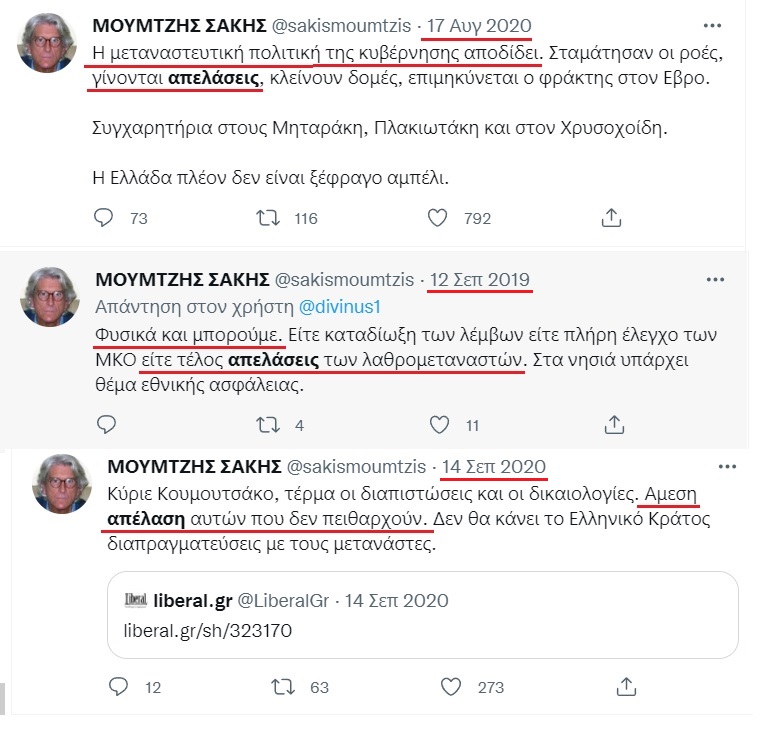Share the 14 Σεπ 2020 tweet

627,686
